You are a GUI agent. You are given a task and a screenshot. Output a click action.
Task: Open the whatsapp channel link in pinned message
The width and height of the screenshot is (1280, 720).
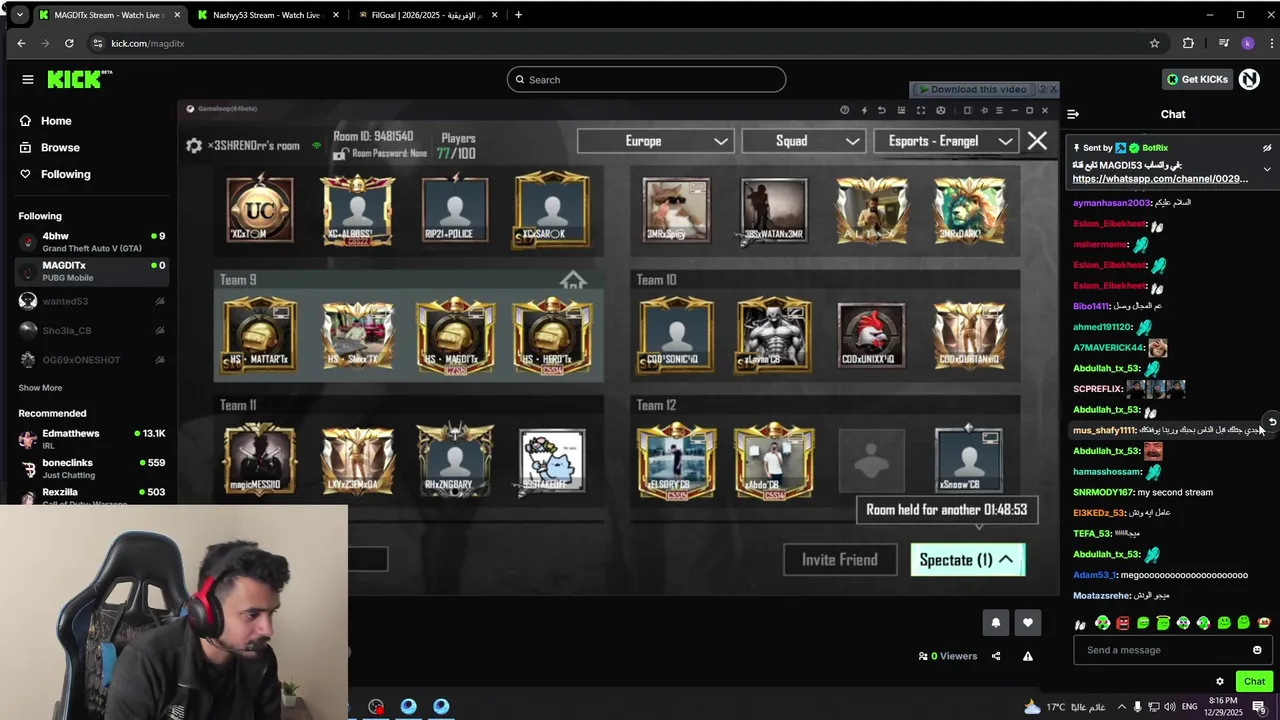click(x=1160, y=179)
